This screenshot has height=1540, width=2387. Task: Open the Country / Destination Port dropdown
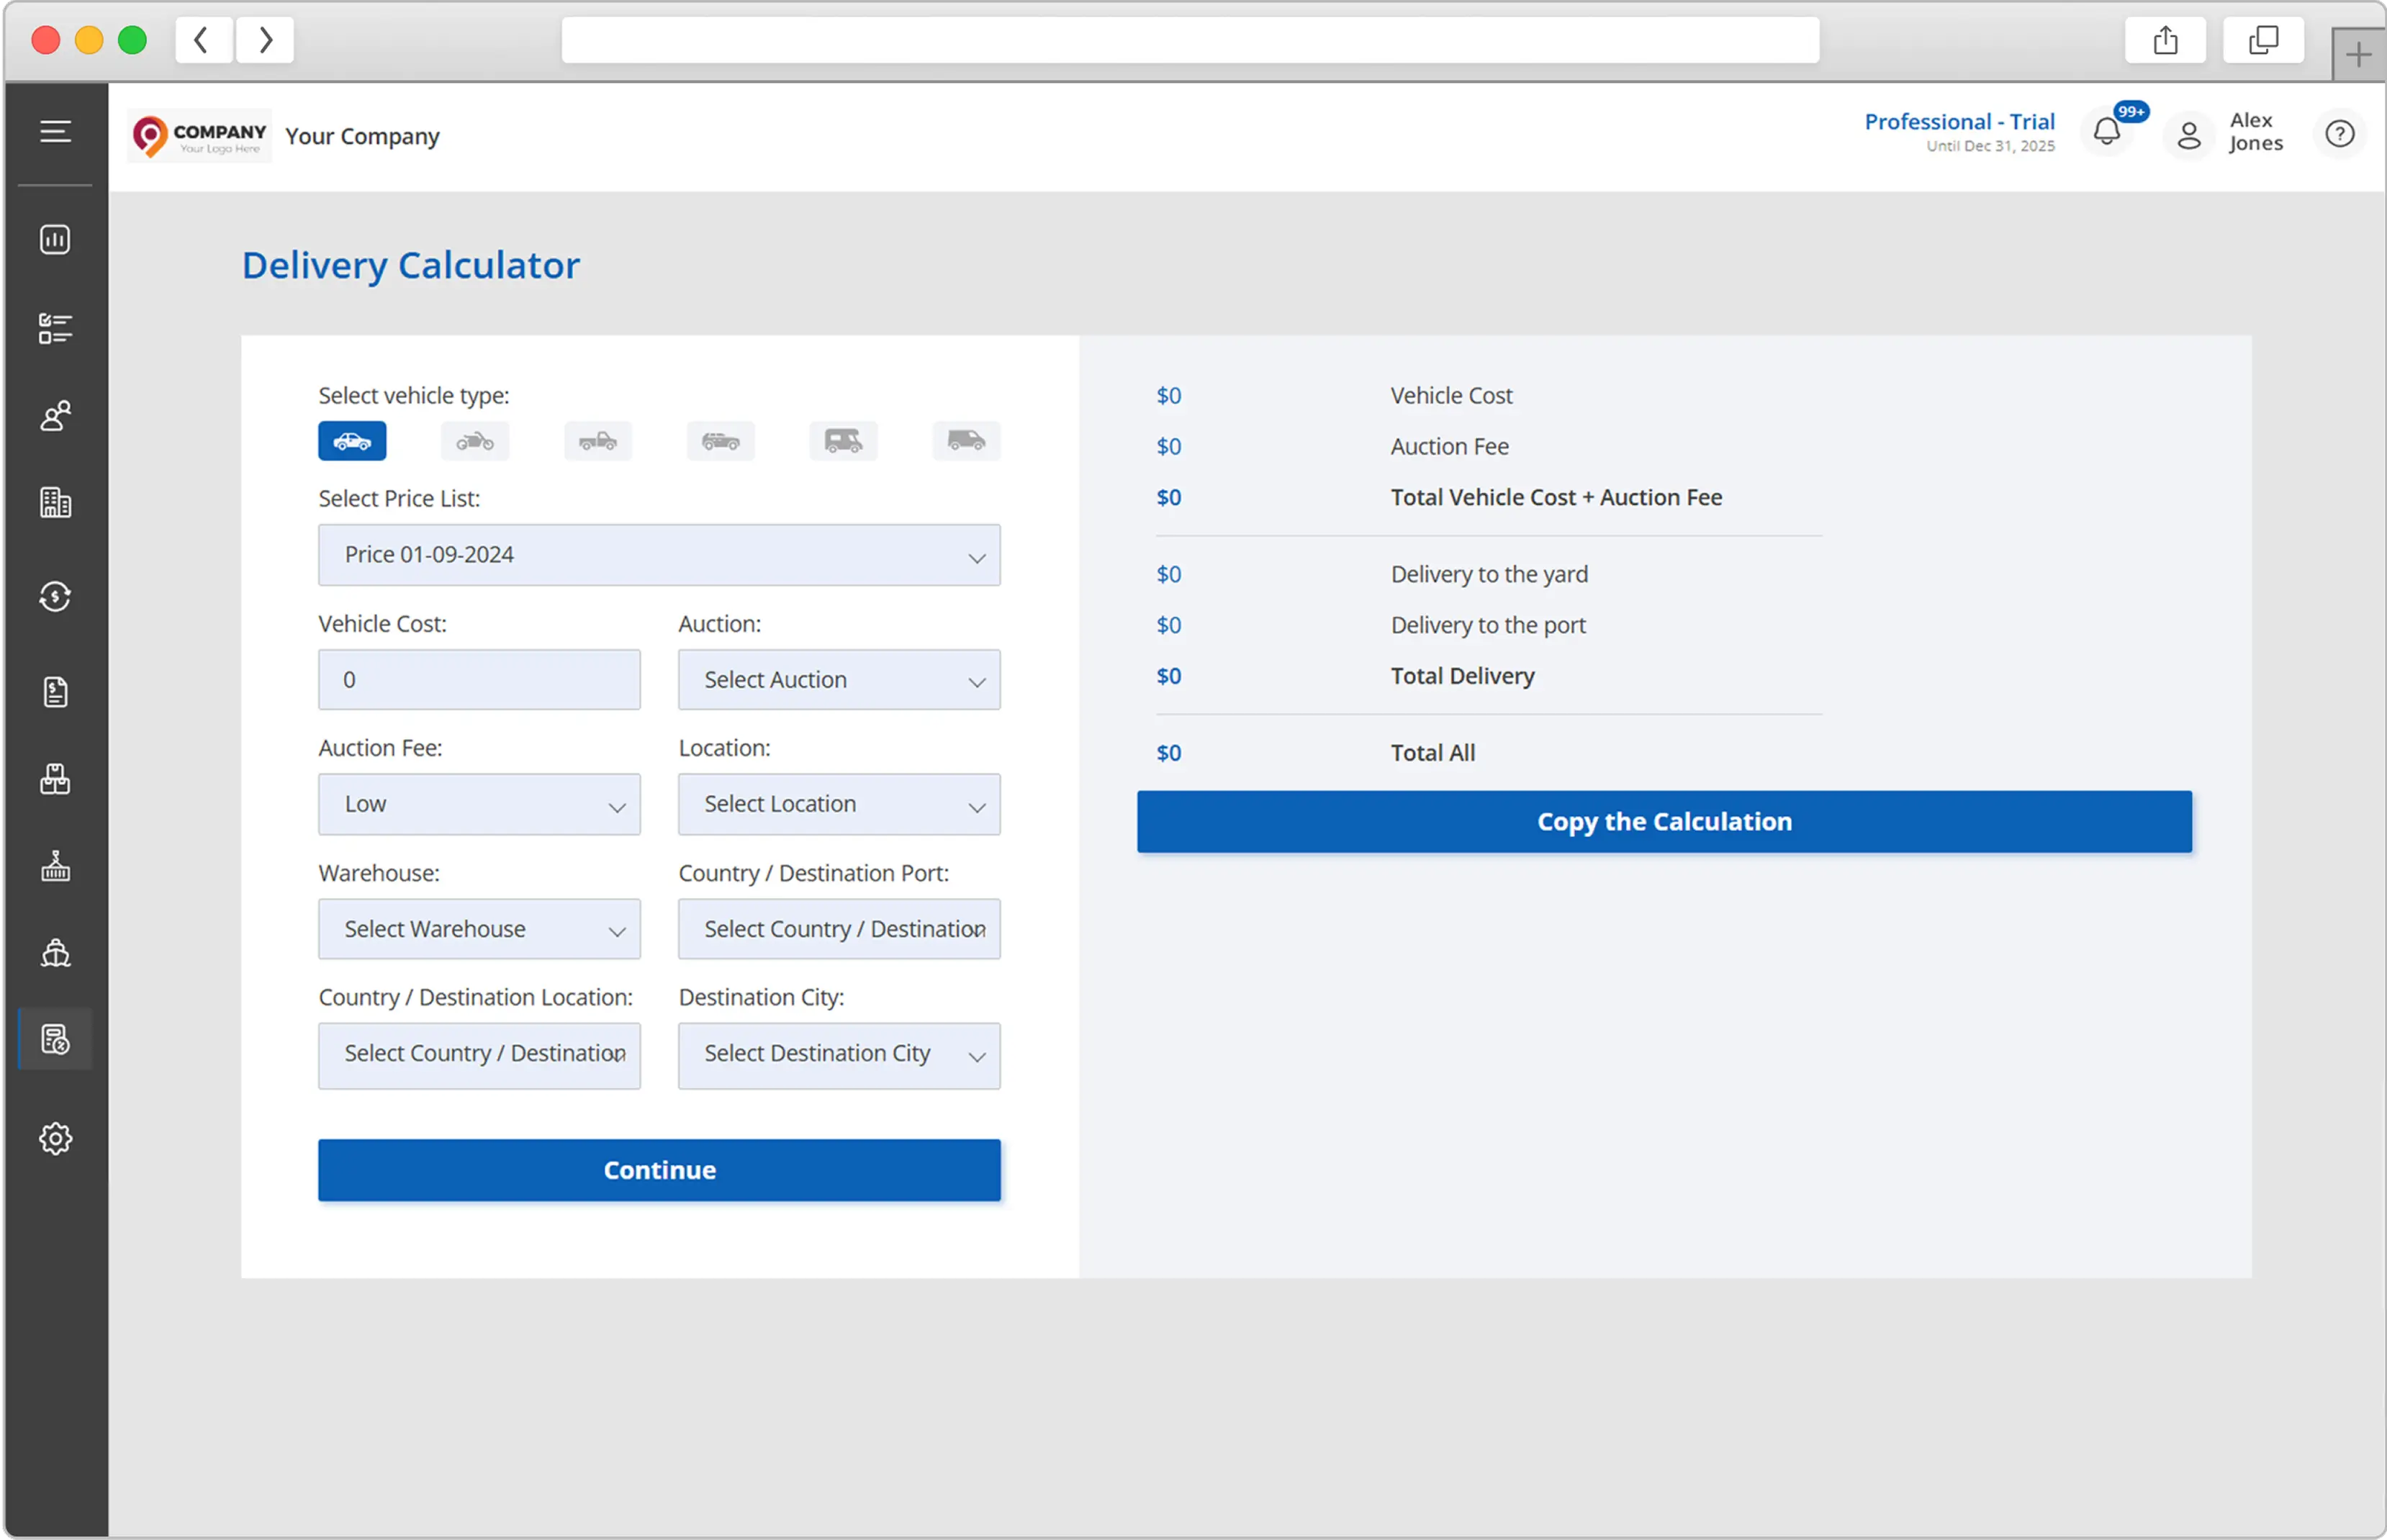pos(839,929)
